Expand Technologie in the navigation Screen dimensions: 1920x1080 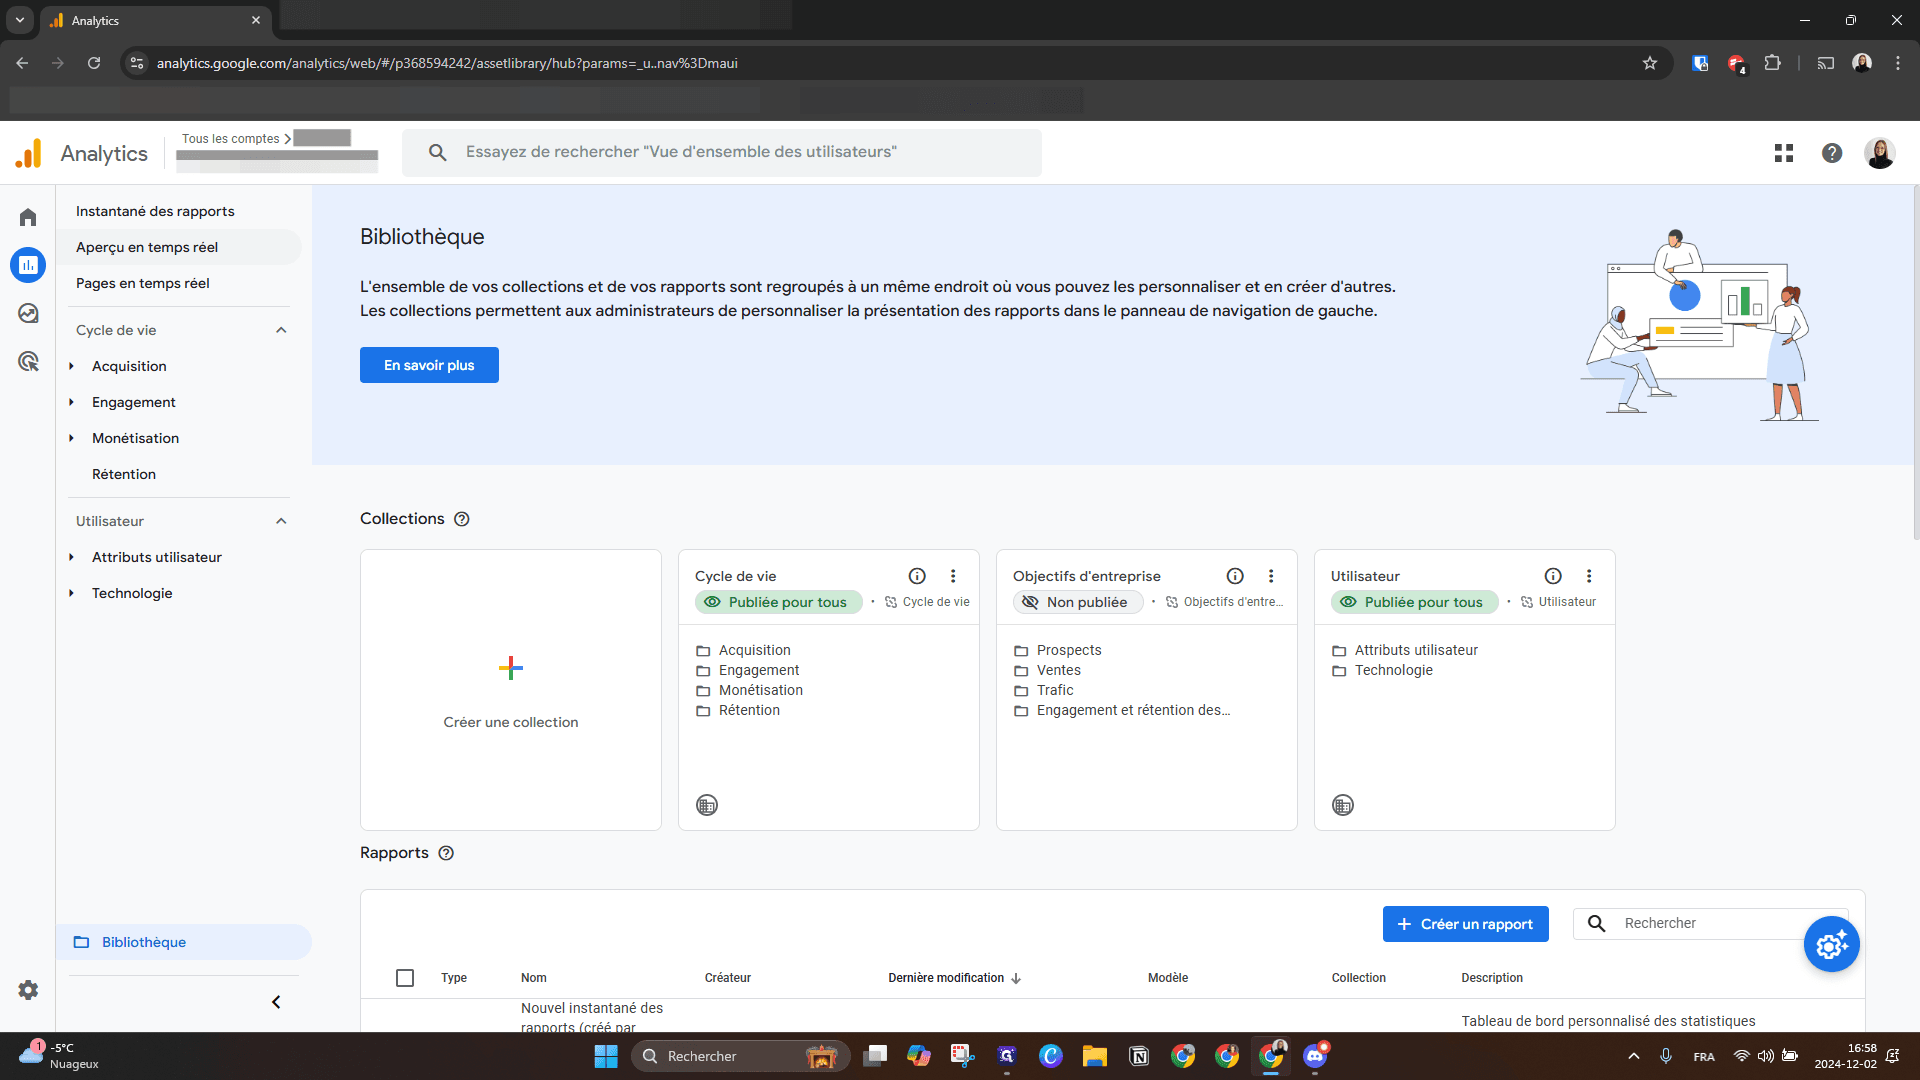click(x=71, y=593)
